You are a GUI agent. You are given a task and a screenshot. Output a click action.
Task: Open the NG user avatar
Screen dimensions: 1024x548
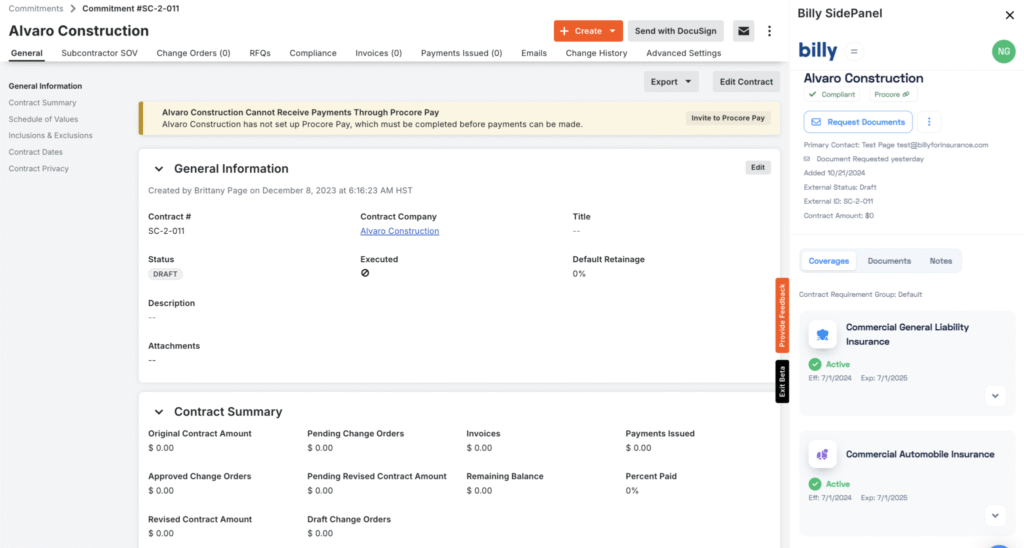(1002, 51)
